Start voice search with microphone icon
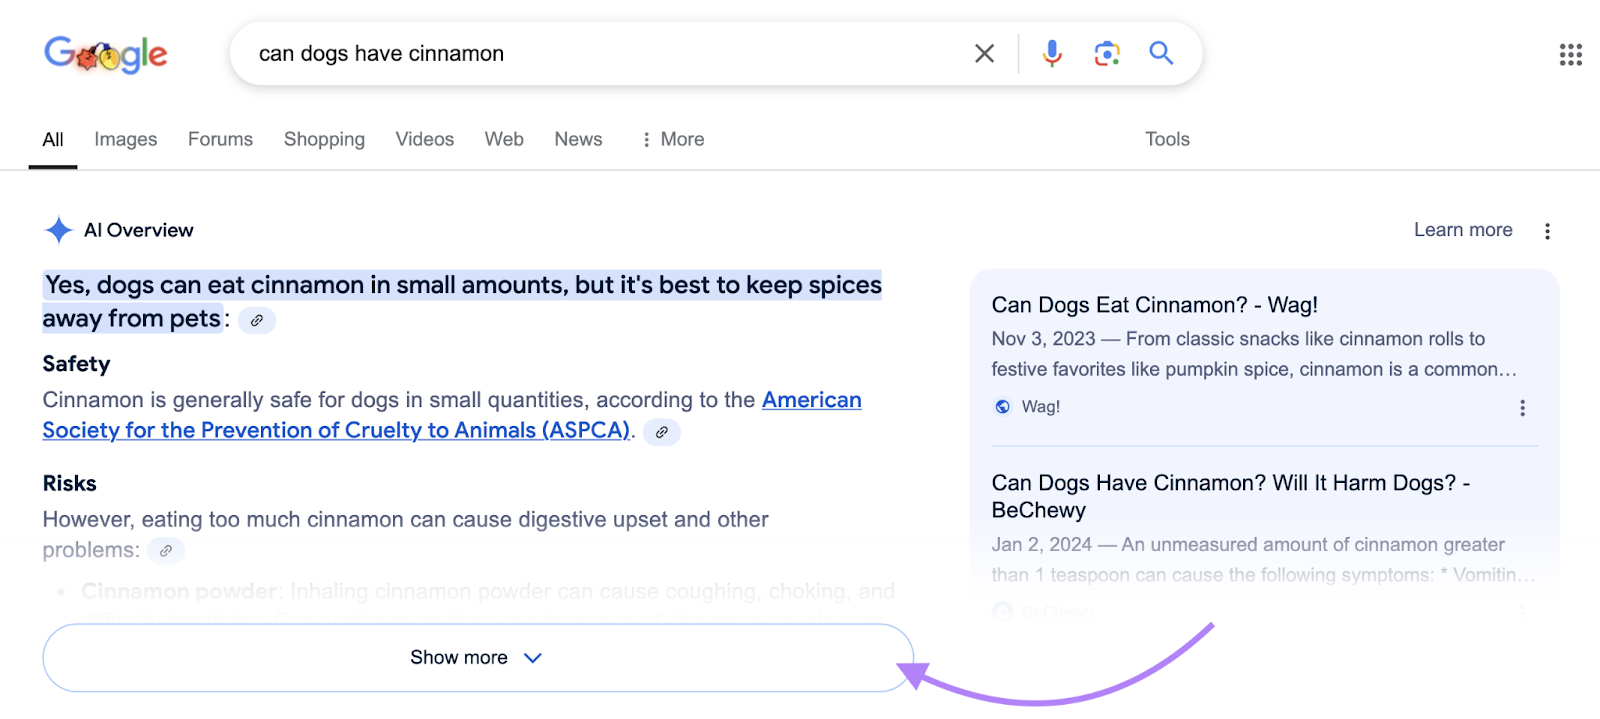Viewport: 1600px width, 719px height. [x=1051, y=54]
